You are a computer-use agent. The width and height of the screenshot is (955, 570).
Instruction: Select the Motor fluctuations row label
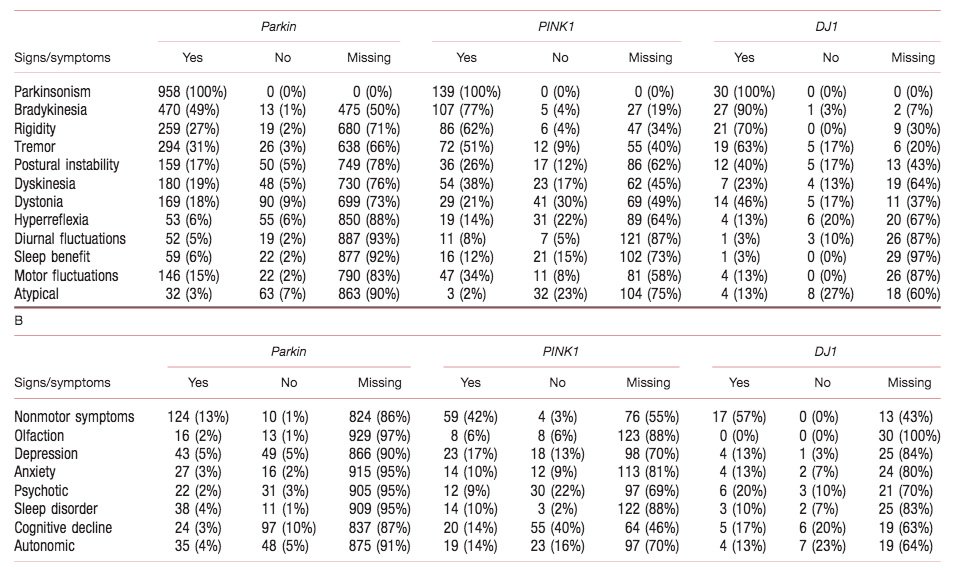coord(66,275)
